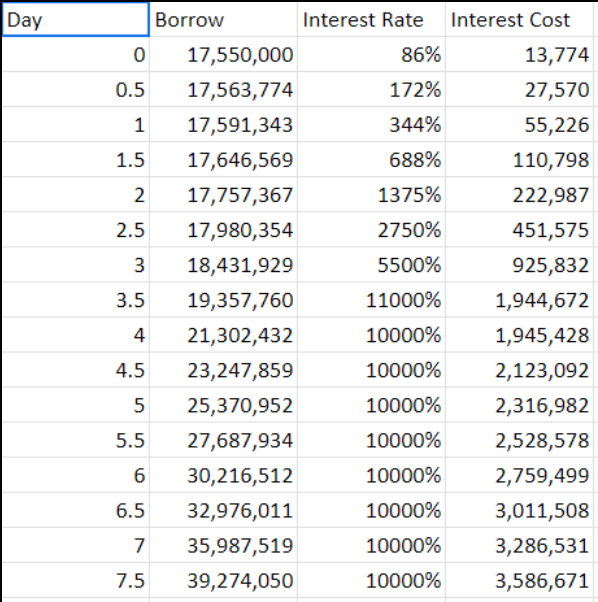This screenshot has width=598, height=602.
Task: Click the Day cell containing 0.5
Action: 76,89
